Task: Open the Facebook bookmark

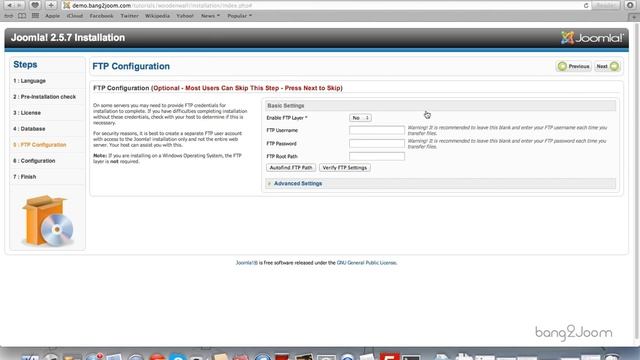Action: coord(101,16)
